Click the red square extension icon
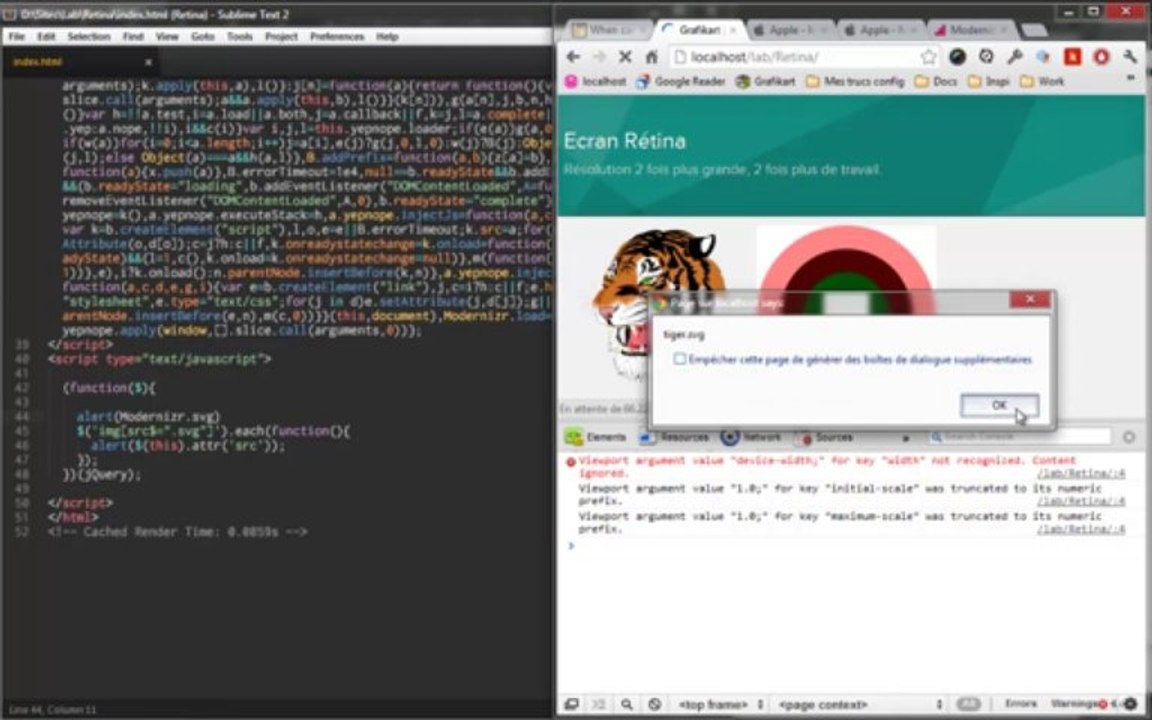Screen dimensions: 1152x720 1073,57
